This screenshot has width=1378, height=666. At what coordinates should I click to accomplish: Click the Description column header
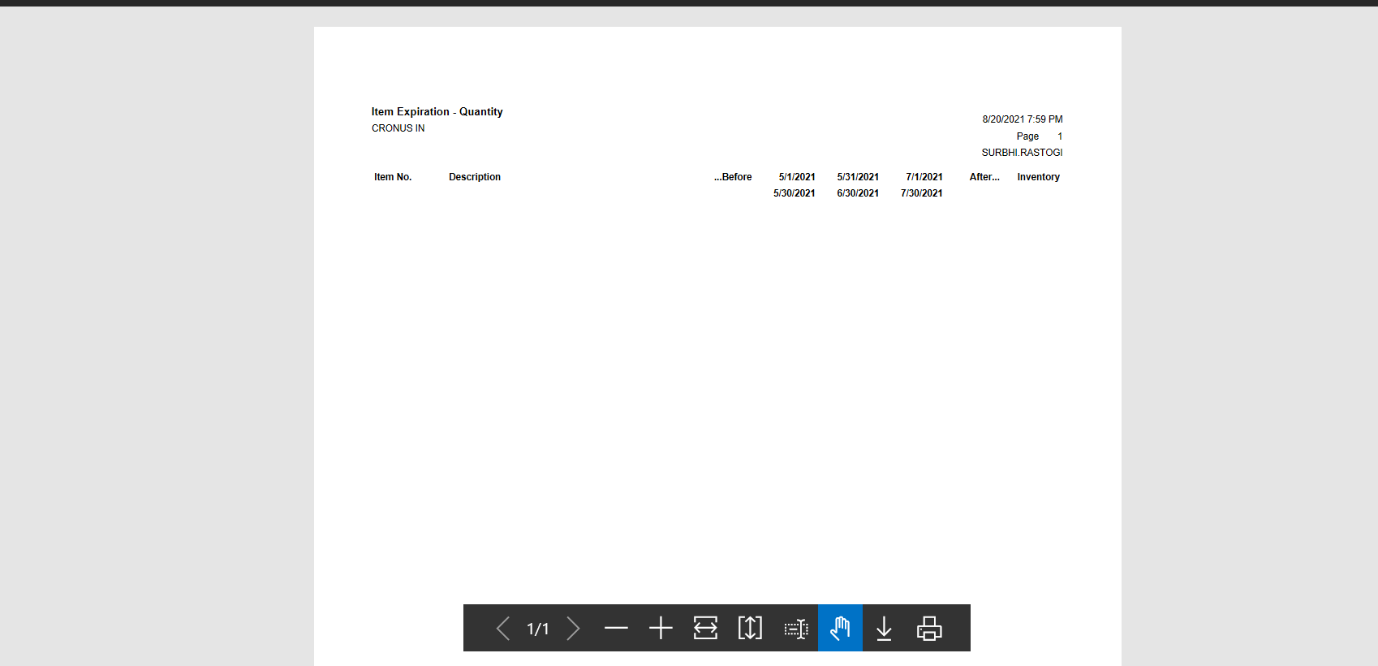(x=474, y=176)
